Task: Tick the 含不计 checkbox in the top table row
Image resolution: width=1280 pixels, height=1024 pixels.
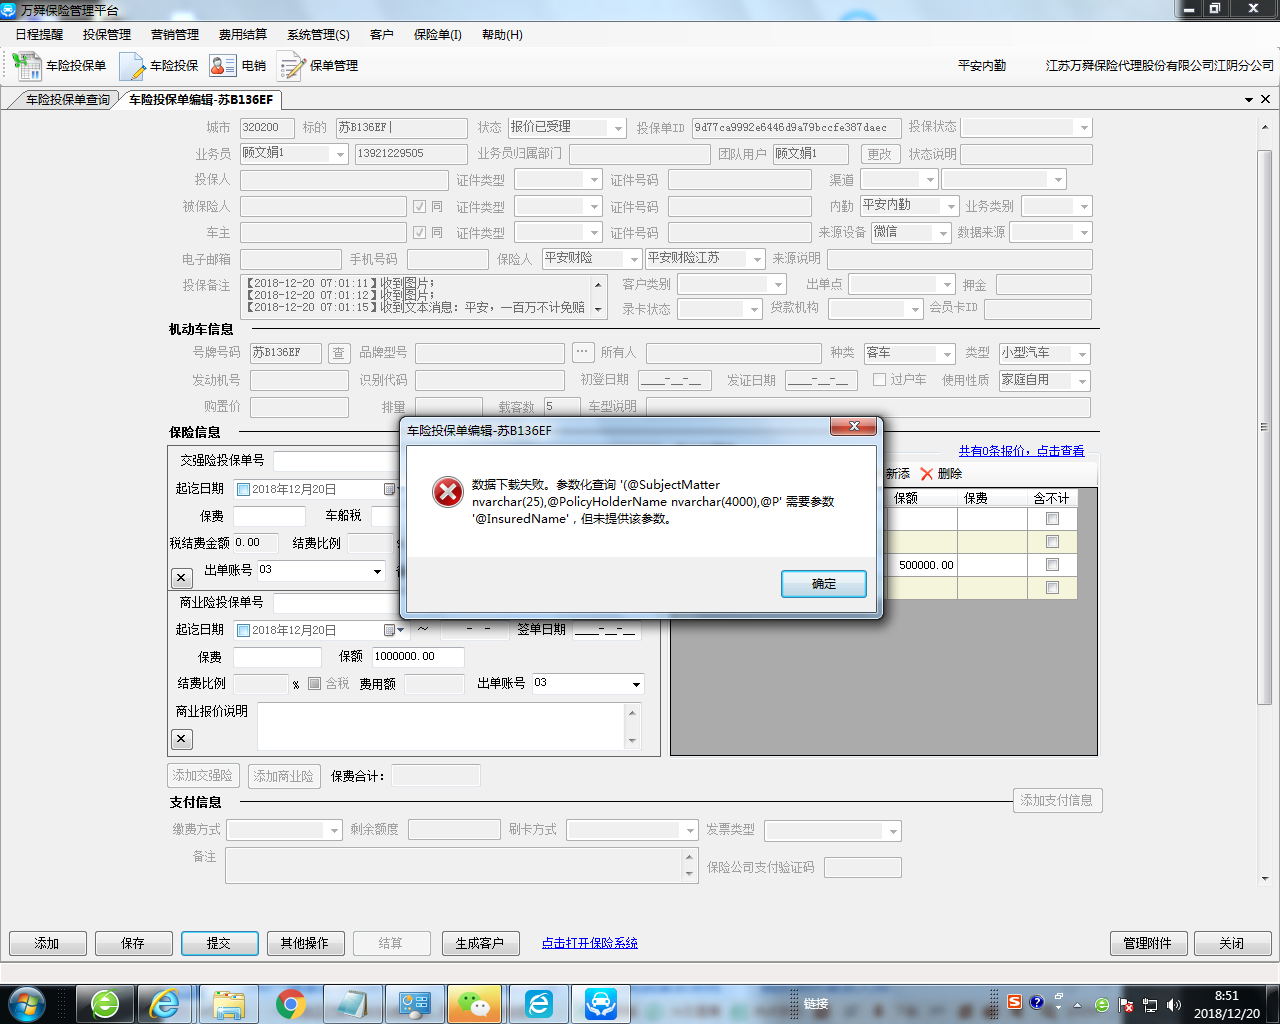Action: point(1052,519)
